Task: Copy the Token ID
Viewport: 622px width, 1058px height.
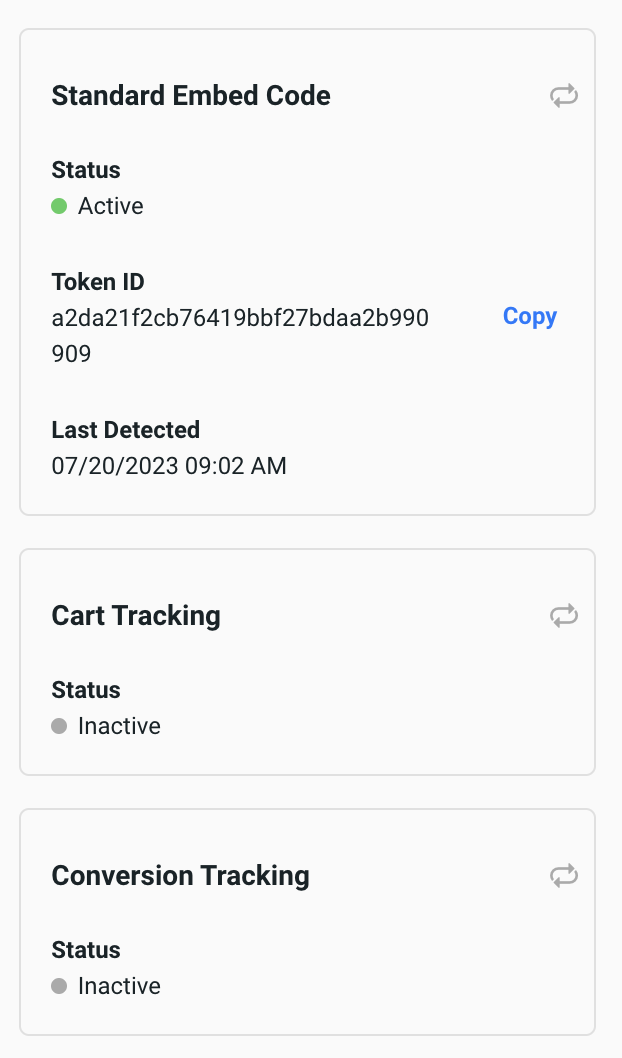Action: tap(529, 316)
